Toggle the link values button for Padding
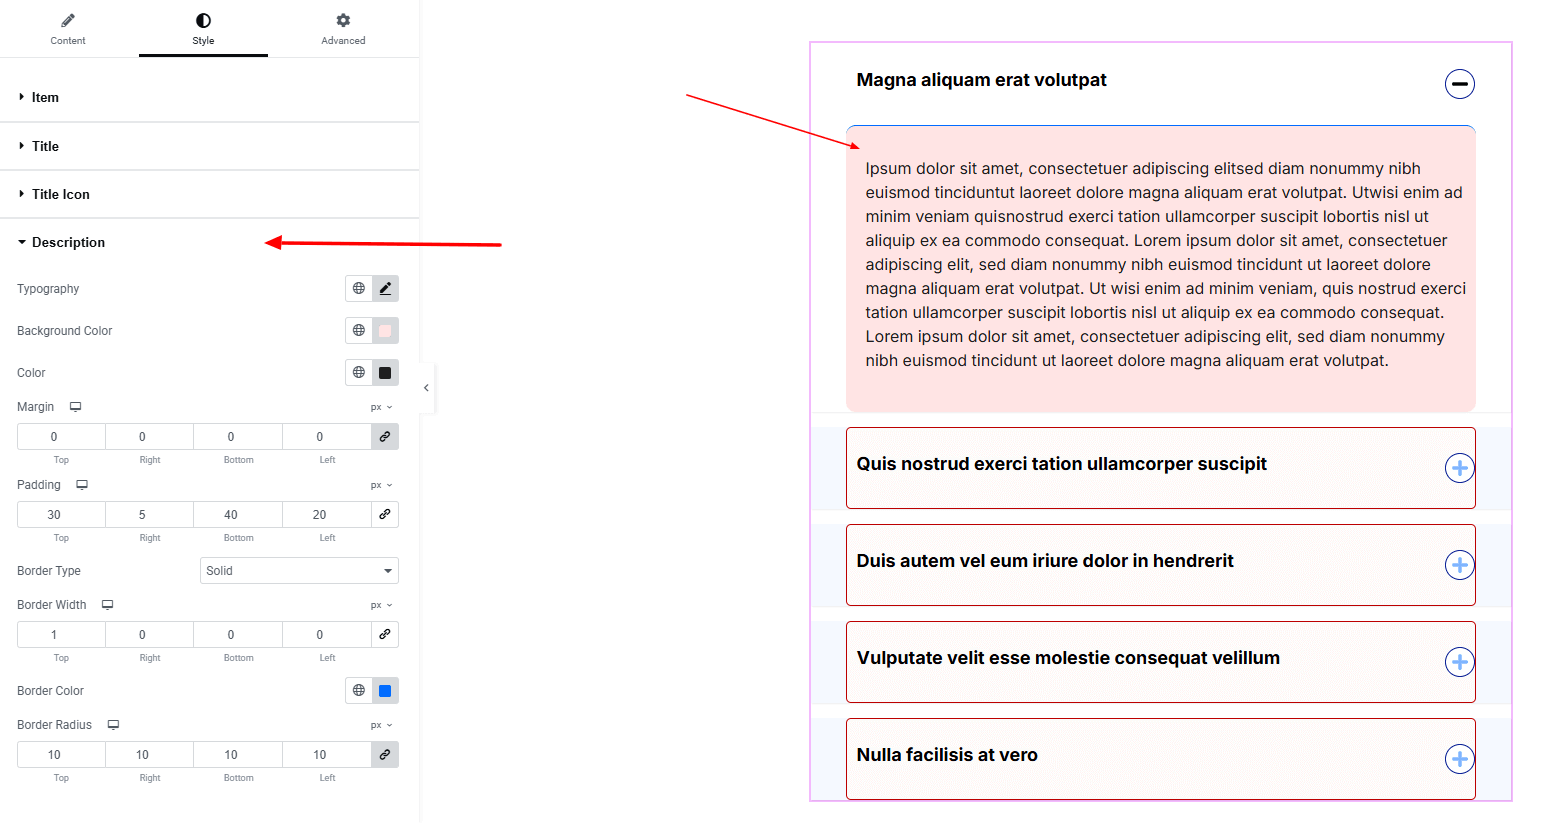The height and width of the screenshot is (823, 1566). click(x=385, y=515)
